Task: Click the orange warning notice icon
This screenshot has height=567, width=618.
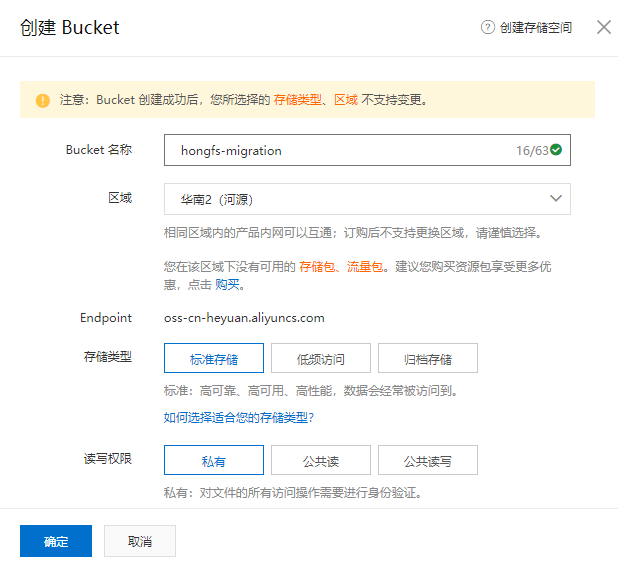Action: point(43,100)
